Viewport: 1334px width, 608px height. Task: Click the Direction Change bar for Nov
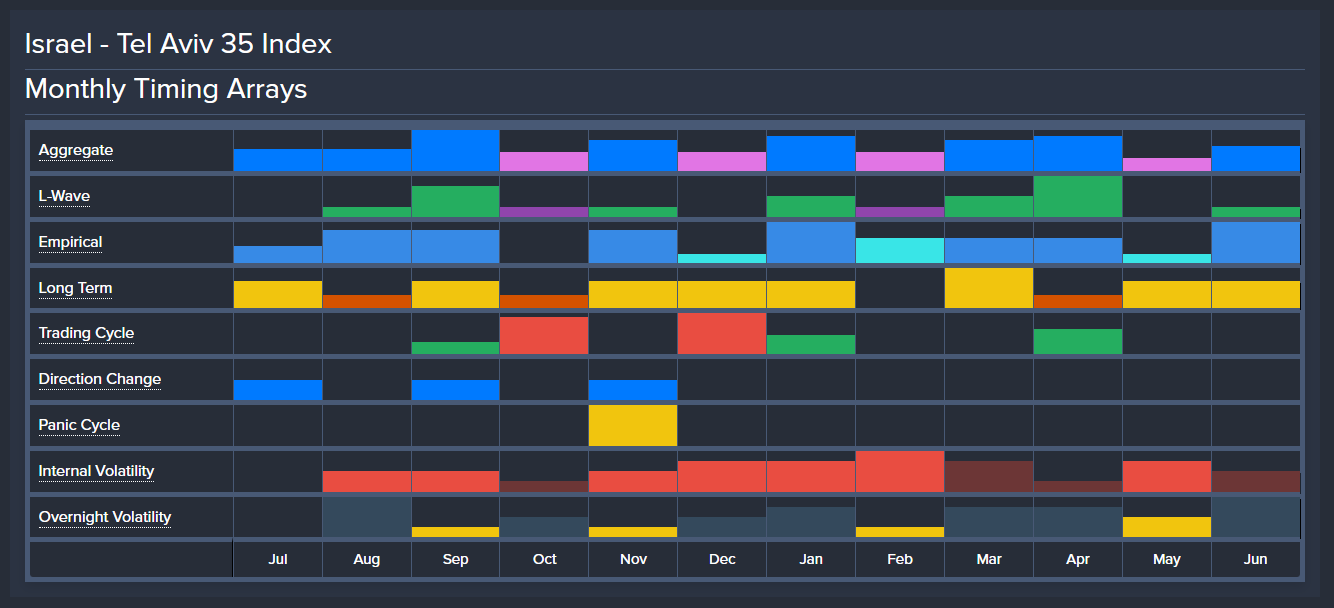634,390
